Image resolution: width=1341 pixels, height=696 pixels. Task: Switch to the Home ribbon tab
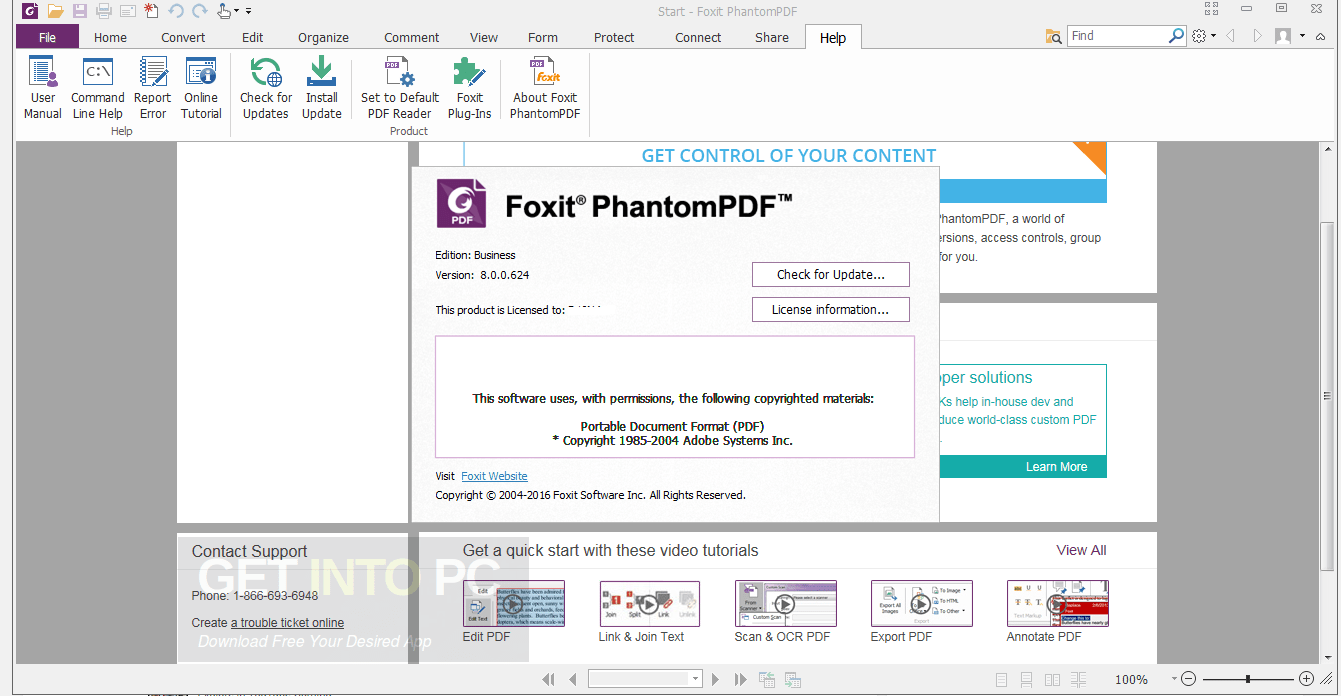tap(109, 36)
